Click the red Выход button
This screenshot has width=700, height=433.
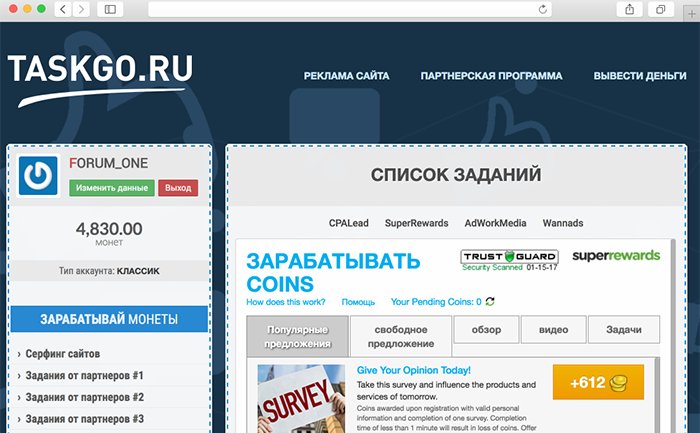point(178,188)
